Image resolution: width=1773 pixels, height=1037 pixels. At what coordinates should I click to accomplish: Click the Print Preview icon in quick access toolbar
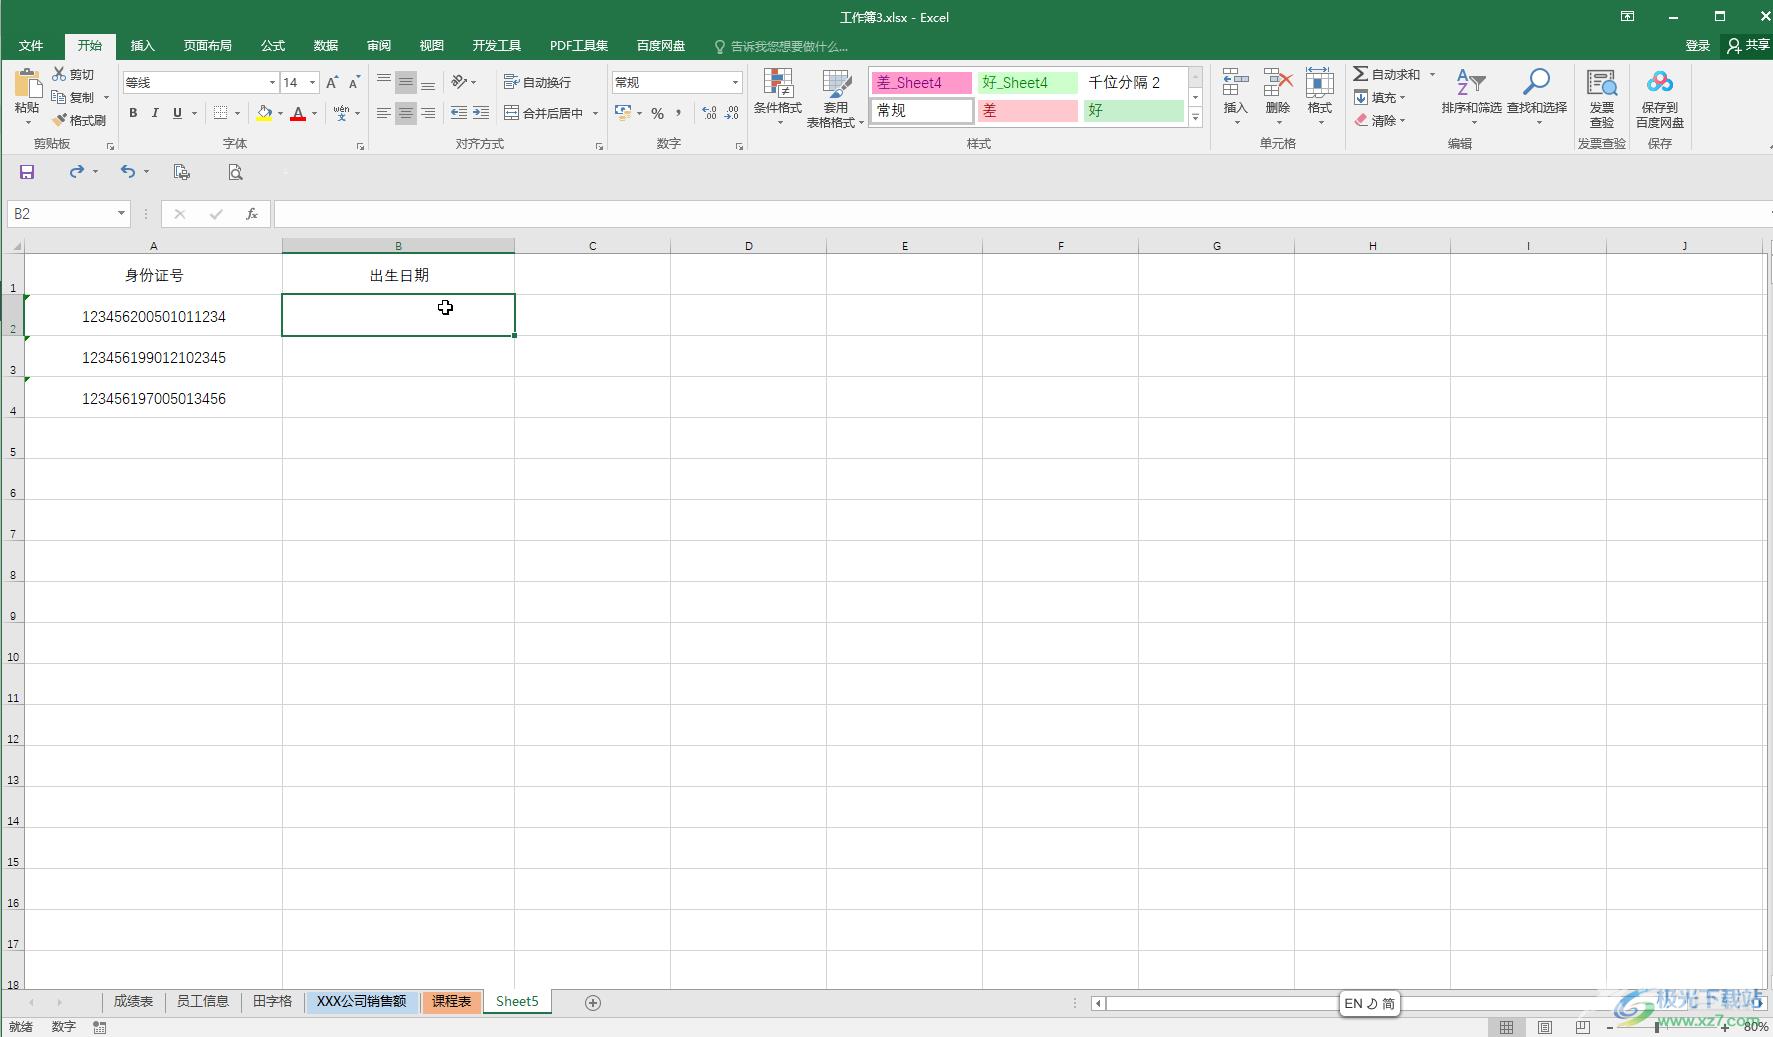(235, 172)
